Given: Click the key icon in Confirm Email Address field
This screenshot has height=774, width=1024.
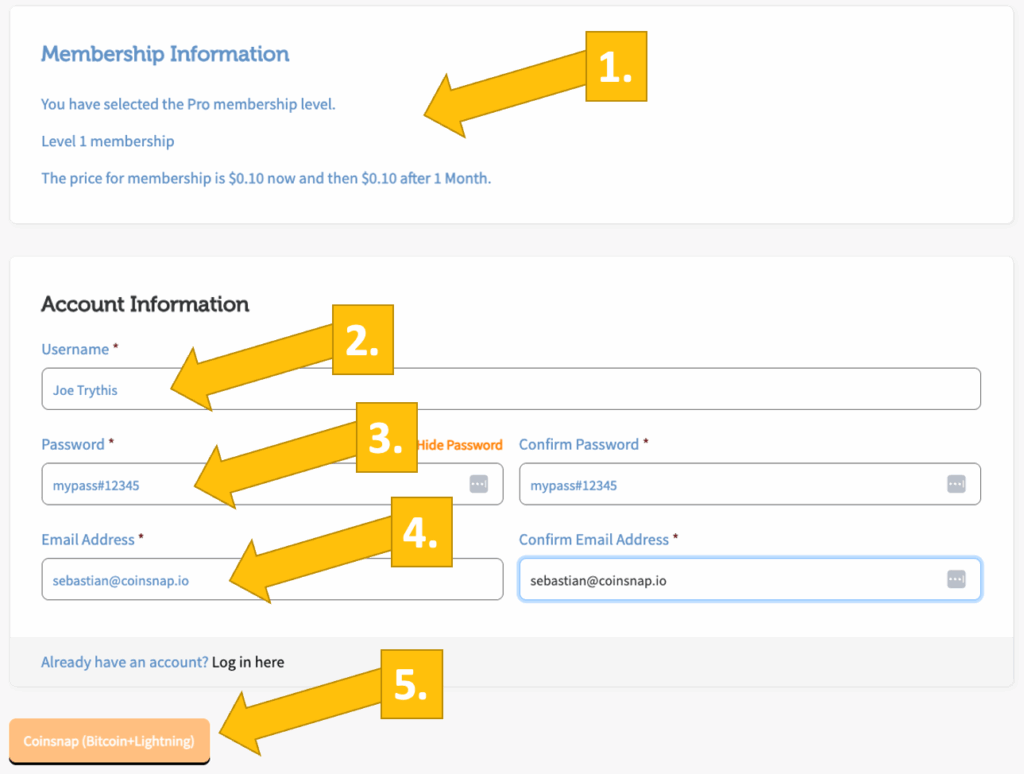Looking at the screenshot, I should (x=956, y=579).
